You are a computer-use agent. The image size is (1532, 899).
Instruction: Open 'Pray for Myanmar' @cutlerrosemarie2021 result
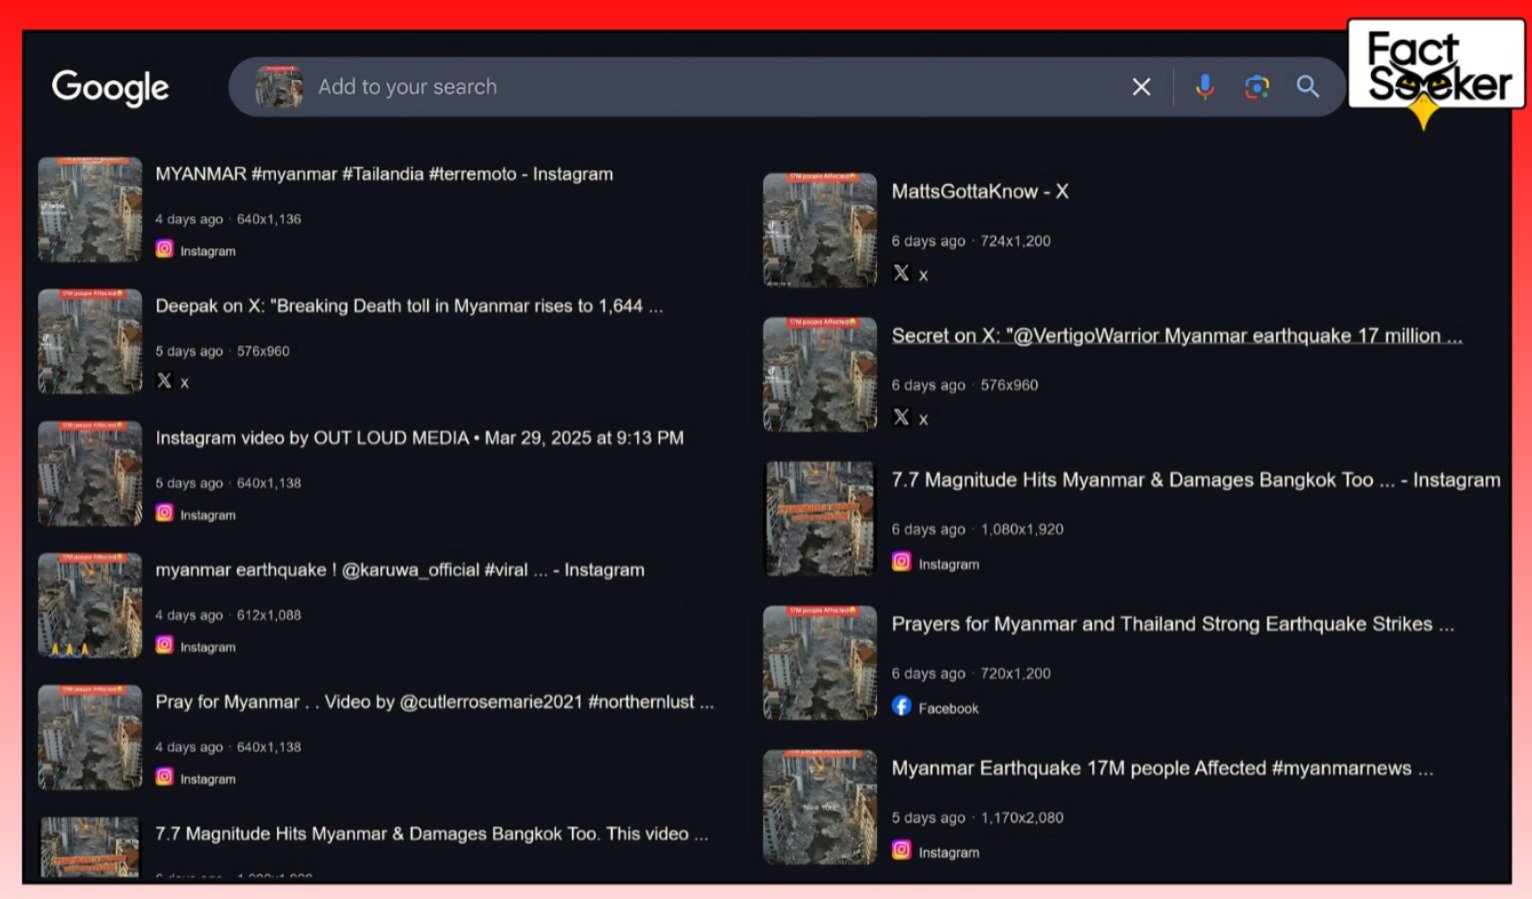pyautogui.click(x=435, y=702)
